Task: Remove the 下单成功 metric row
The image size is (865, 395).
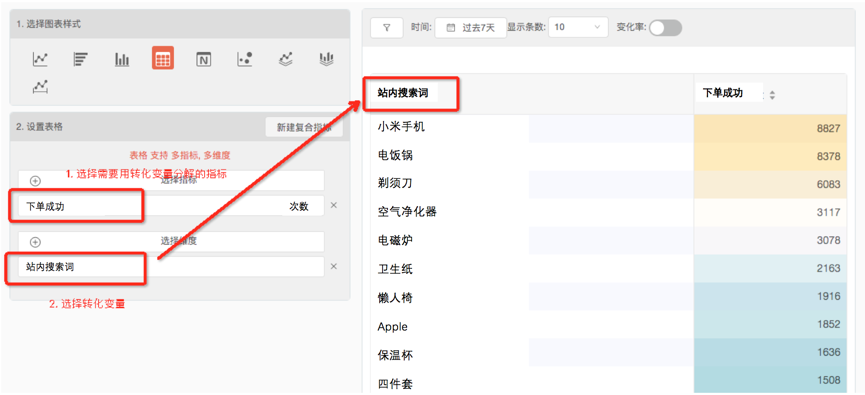Action: [x=333, y=205]
